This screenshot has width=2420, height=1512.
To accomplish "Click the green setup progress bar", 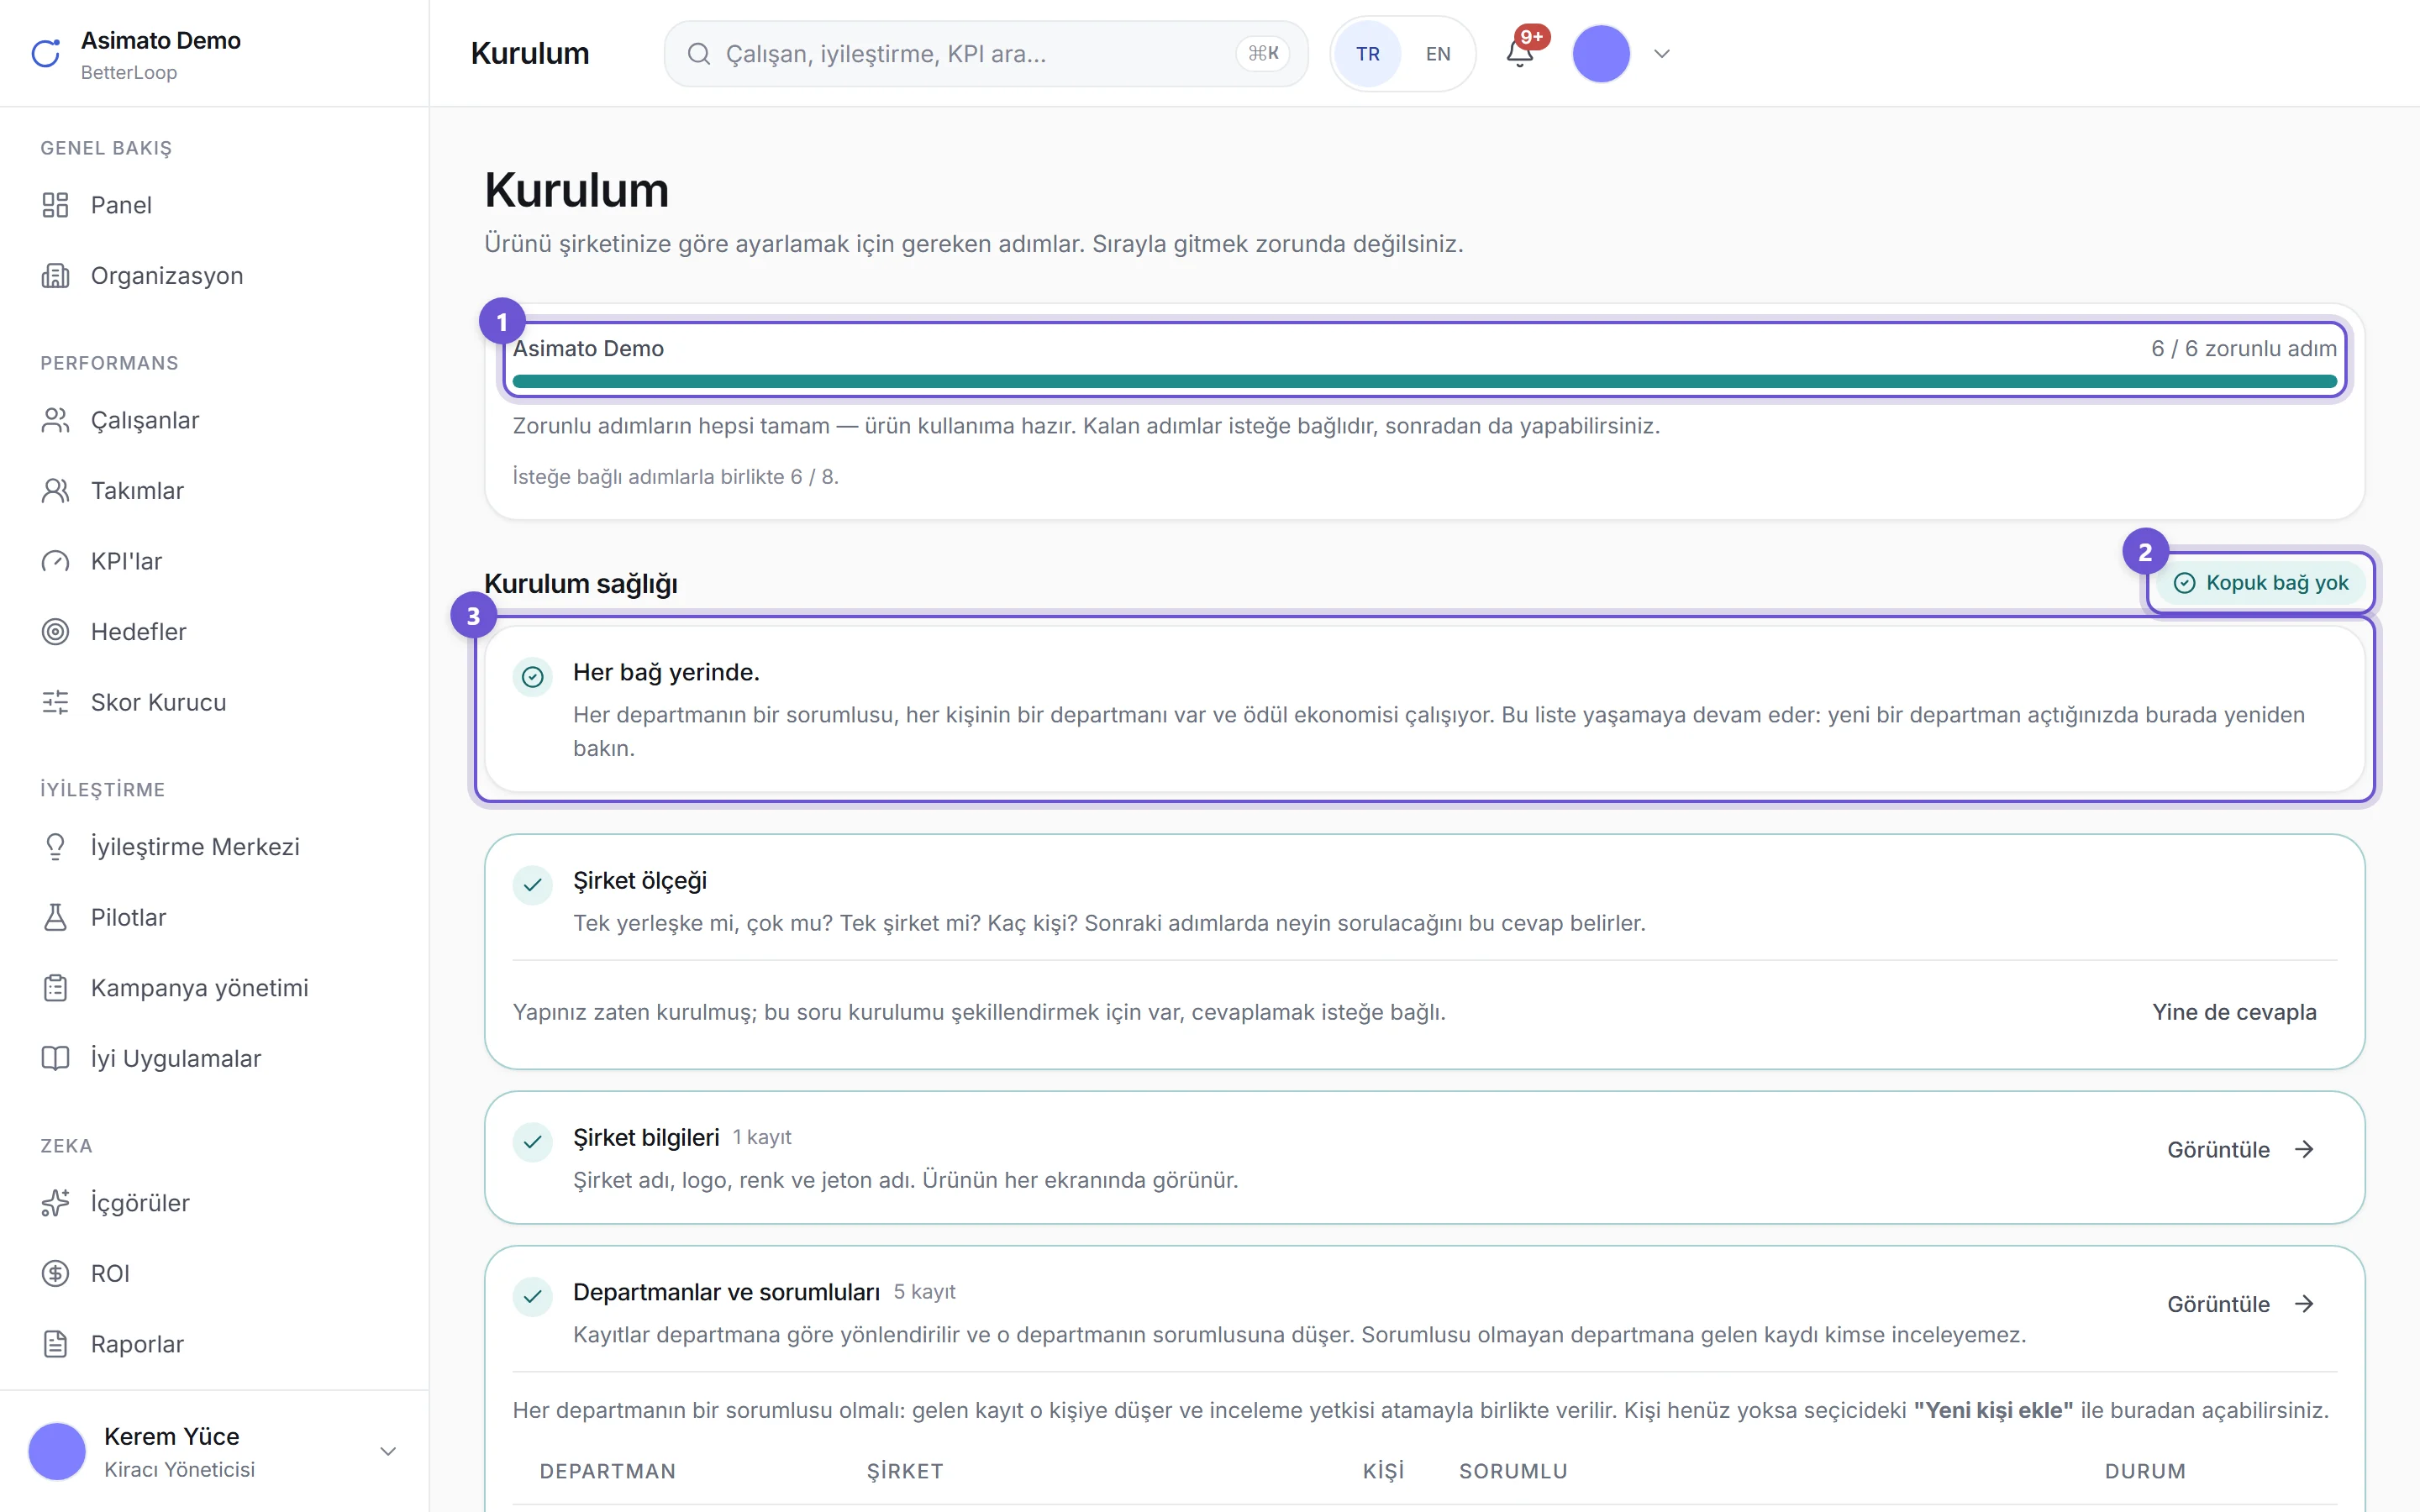I will (1425, 381).
